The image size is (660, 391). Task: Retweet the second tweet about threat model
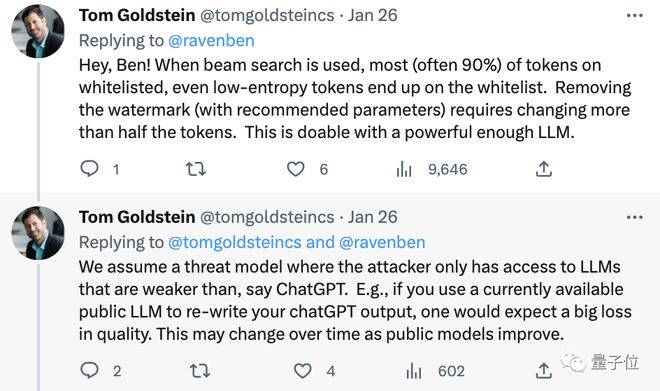pyautogui.click(x=200, y=371)
